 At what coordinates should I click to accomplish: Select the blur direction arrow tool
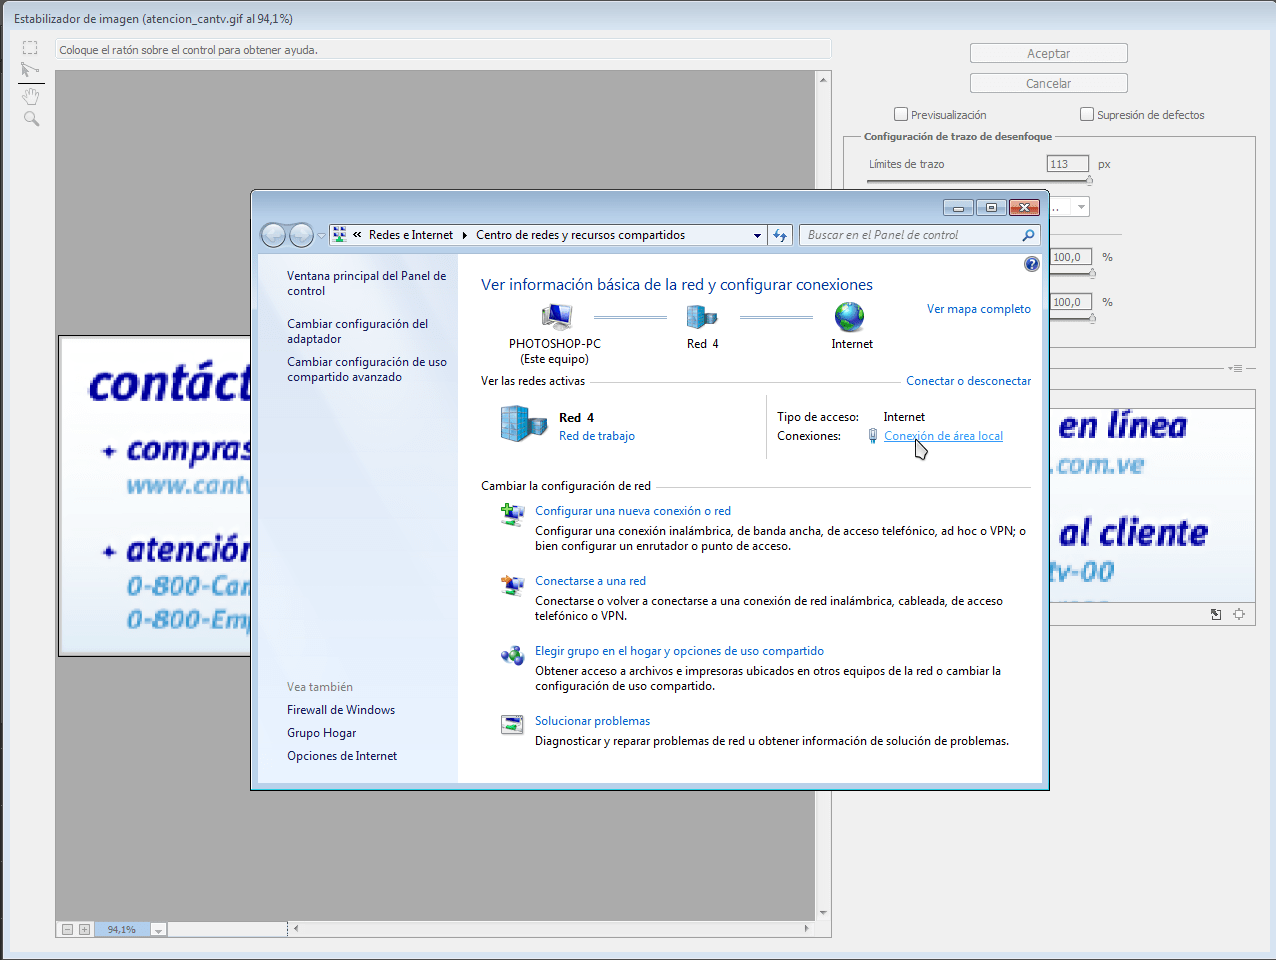pos(30,70)
